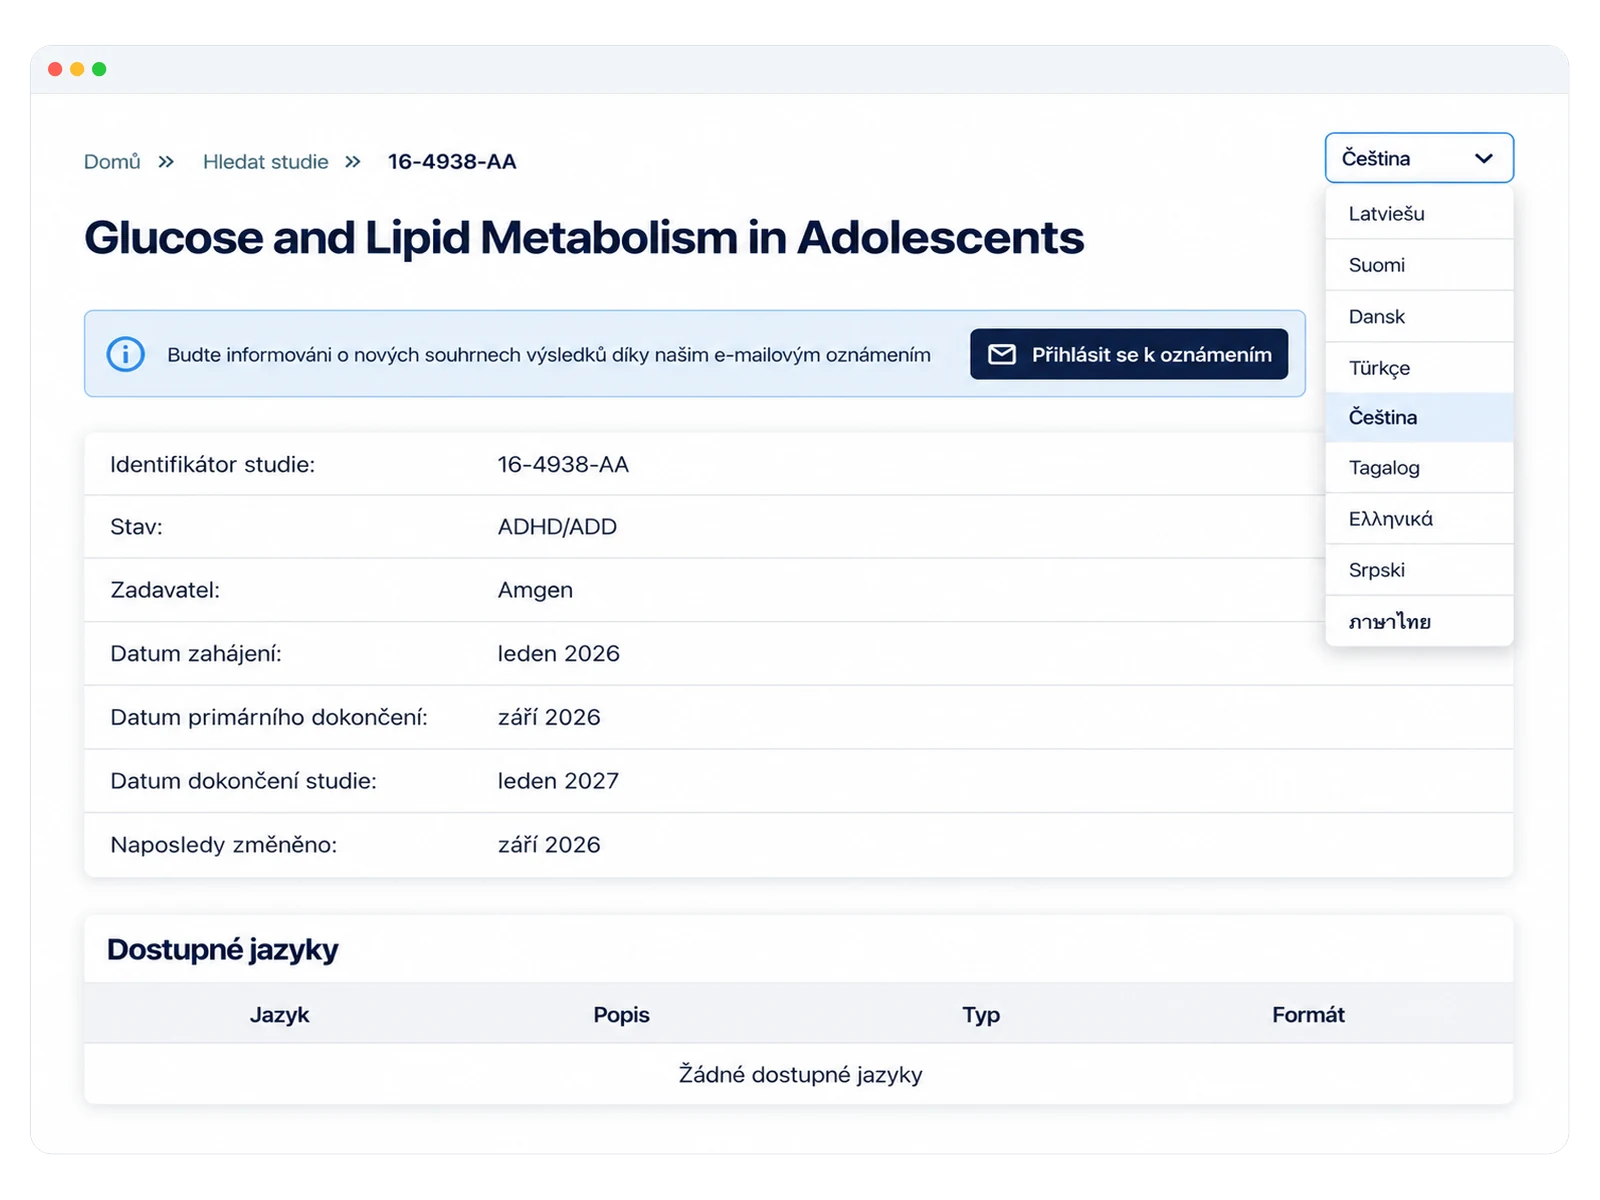Click the yellow minimize window dot

(77, 69)
